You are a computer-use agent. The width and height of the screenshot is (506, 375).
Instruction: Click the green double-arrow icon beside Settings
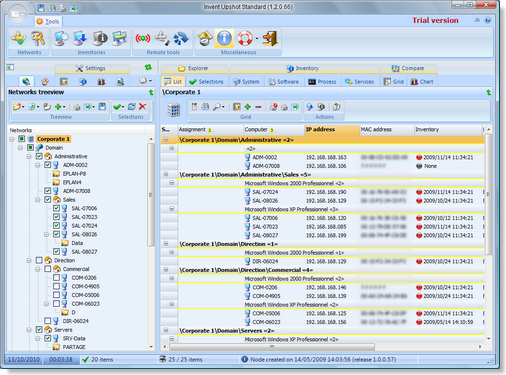tap(148, 68)
